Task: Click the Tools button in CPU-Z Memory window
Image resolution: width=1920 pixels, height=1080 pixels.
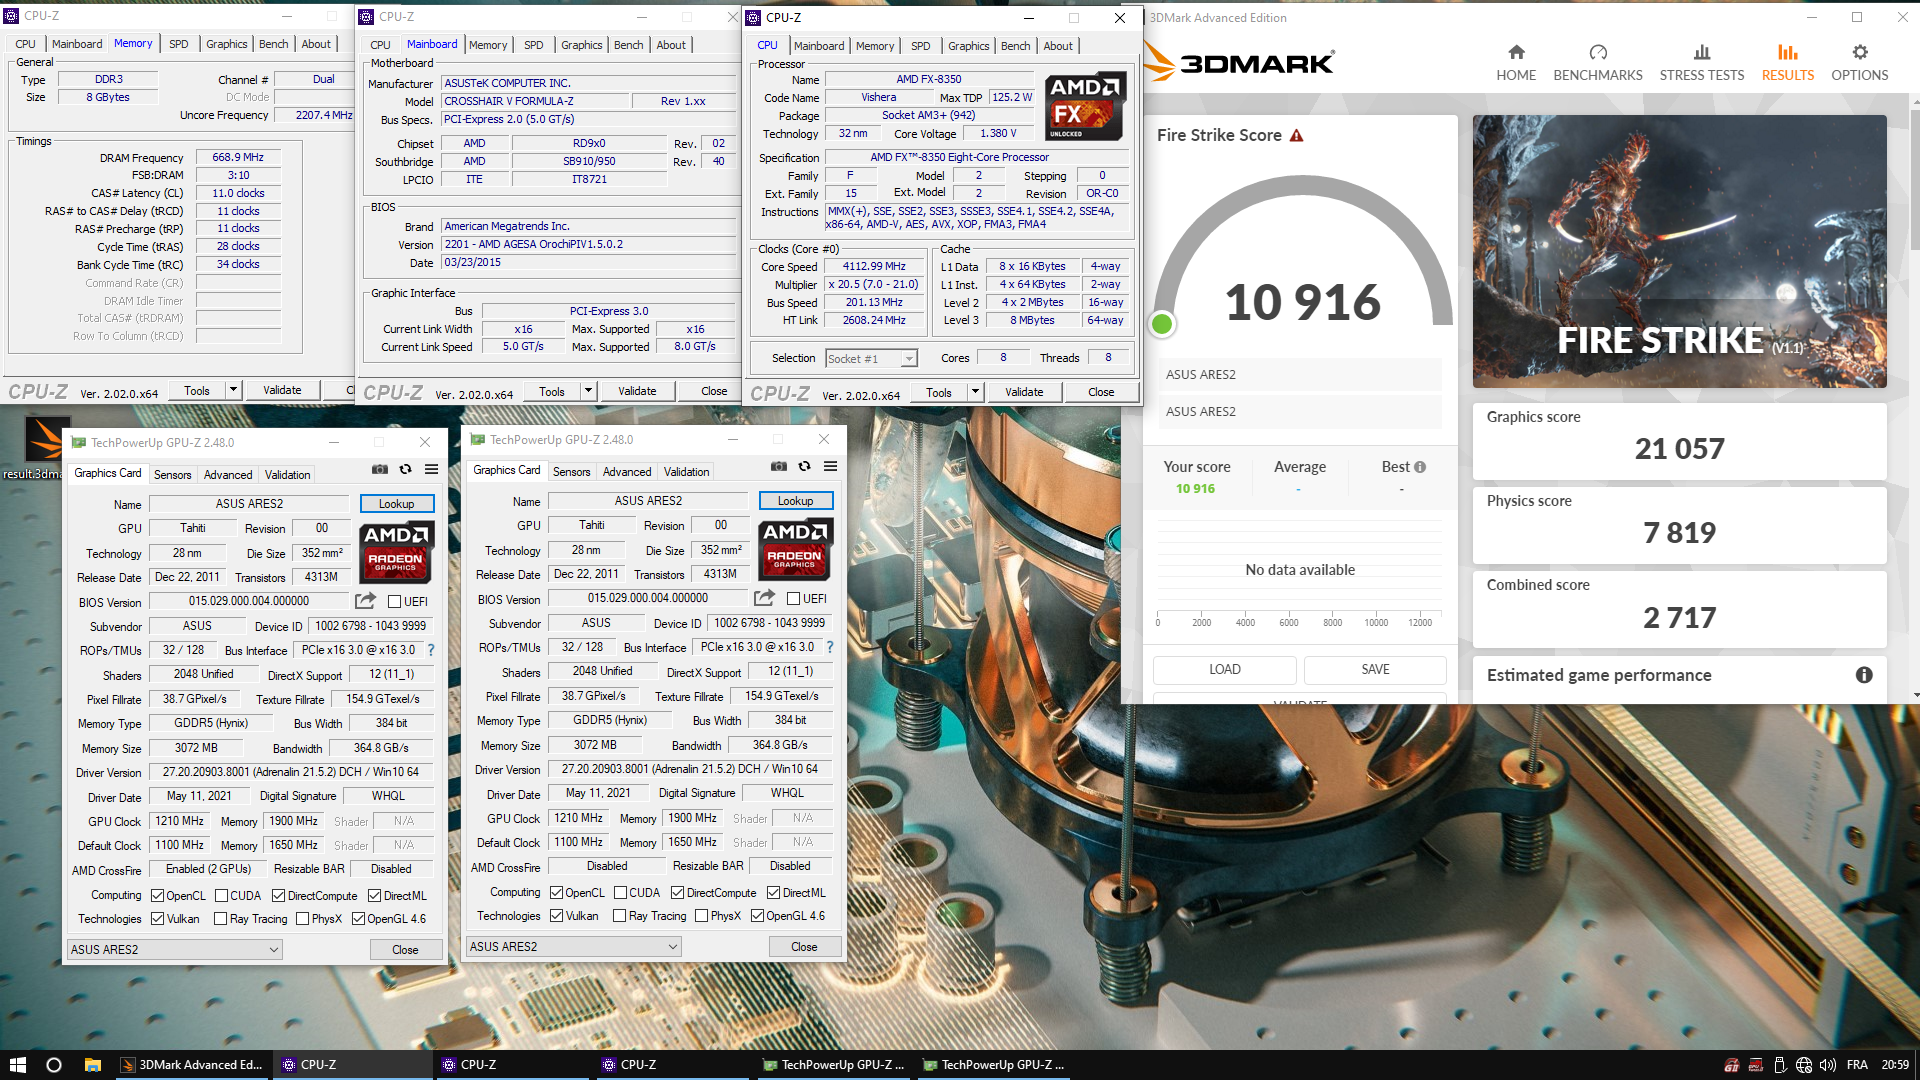Action: pyautogui.click(x=197, y=391)
